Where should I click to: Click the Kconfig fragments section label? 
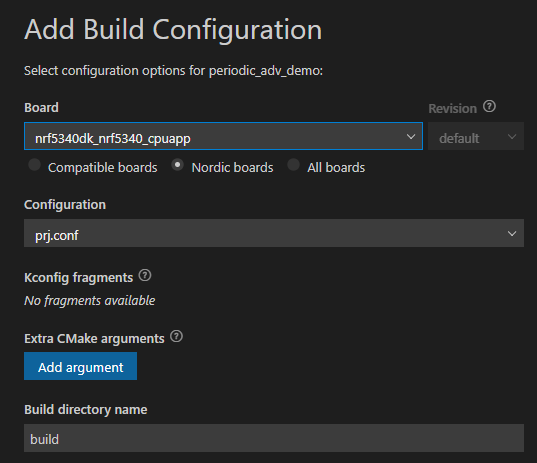coord(78,278)
